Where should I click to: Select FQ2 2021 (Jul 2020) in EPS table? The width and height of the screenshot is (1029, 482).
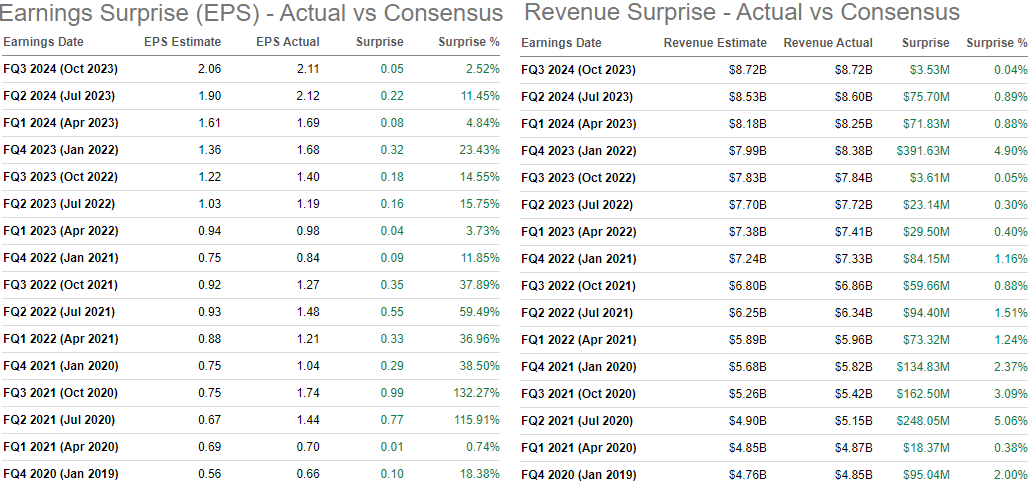59,420
